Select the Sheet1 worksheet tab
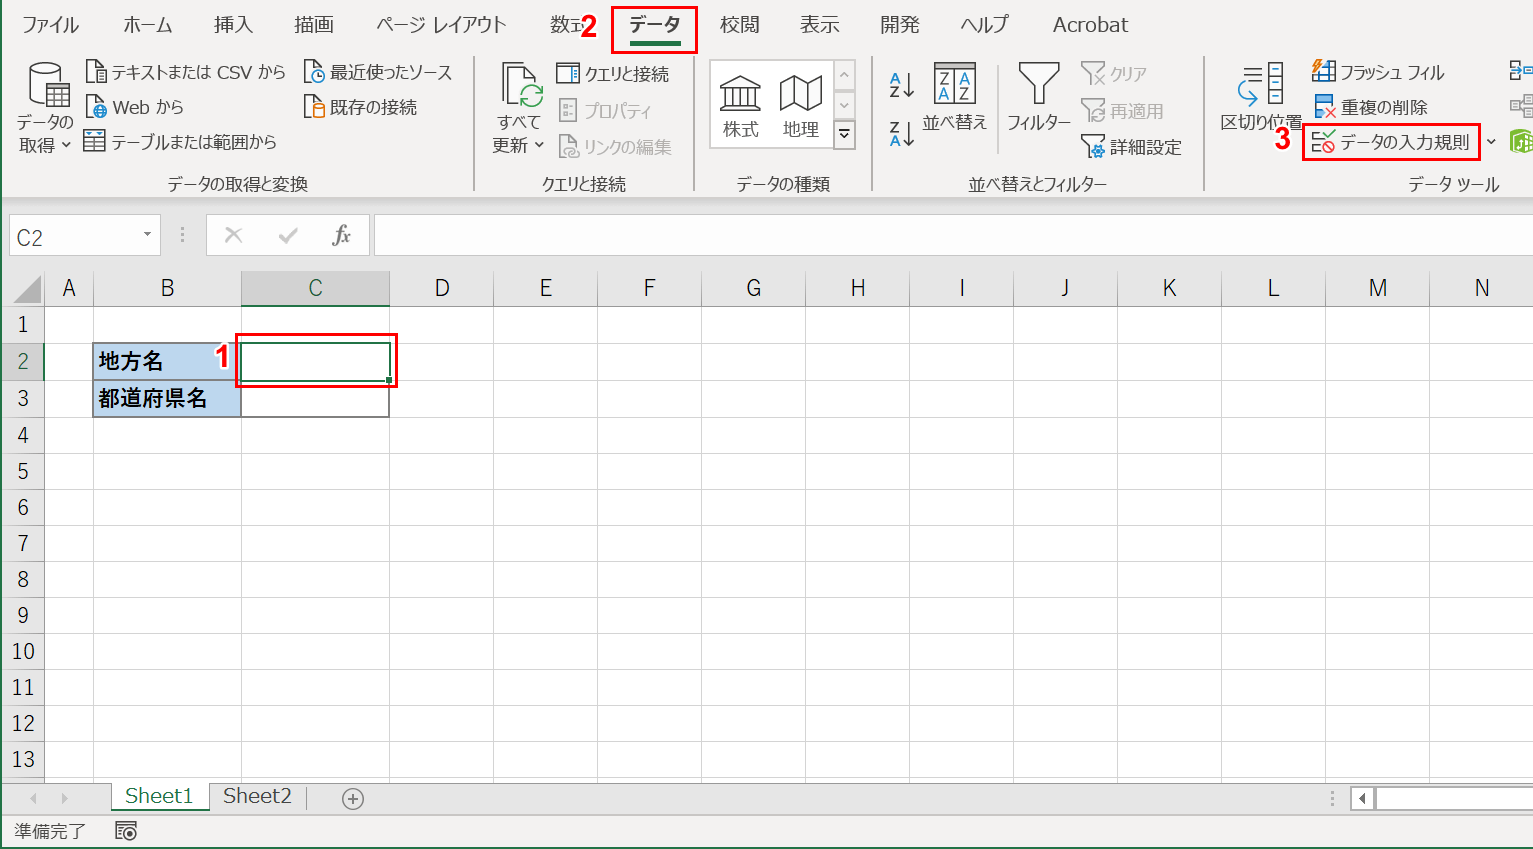The width and height of the screenshot is (1533, 849). click(x=158, y=797)
